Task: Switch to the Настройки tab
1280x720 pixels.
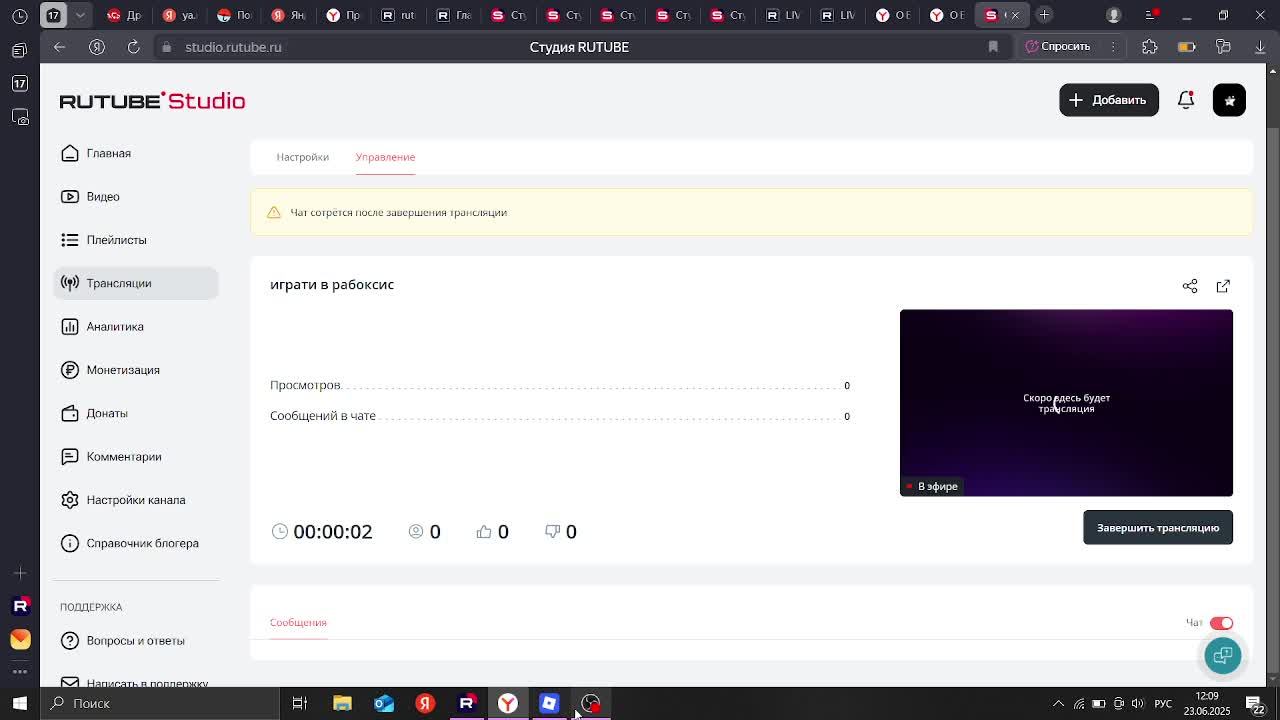Action: tap(302, 157)
